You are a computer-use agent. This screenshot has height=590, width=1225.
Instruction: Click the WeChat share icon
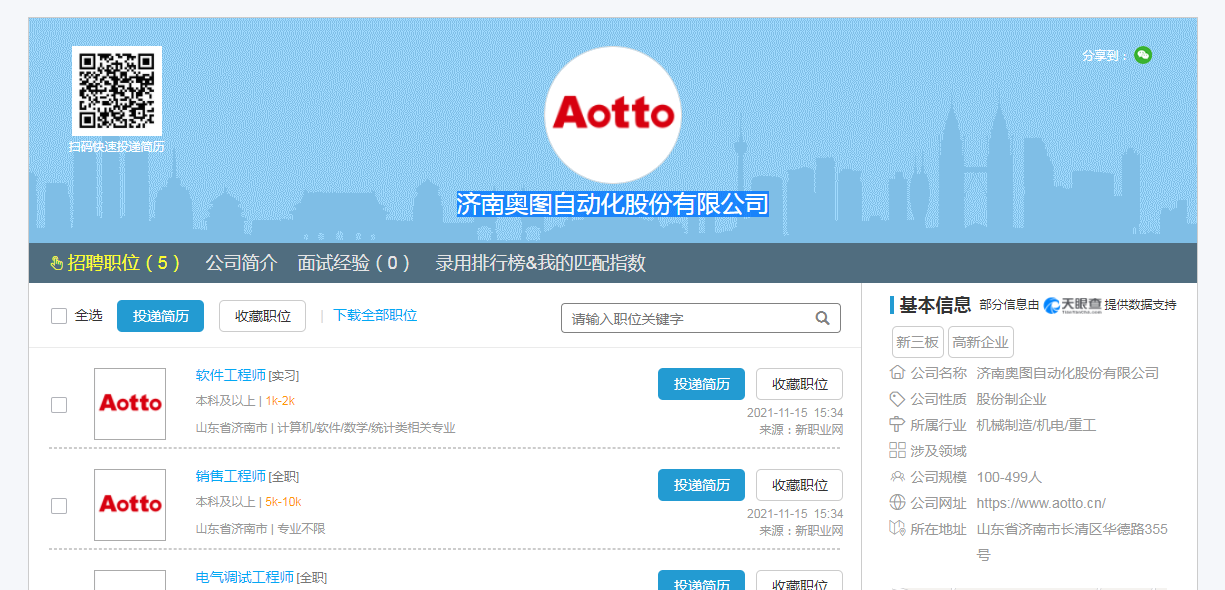[x=1143, y=55]
